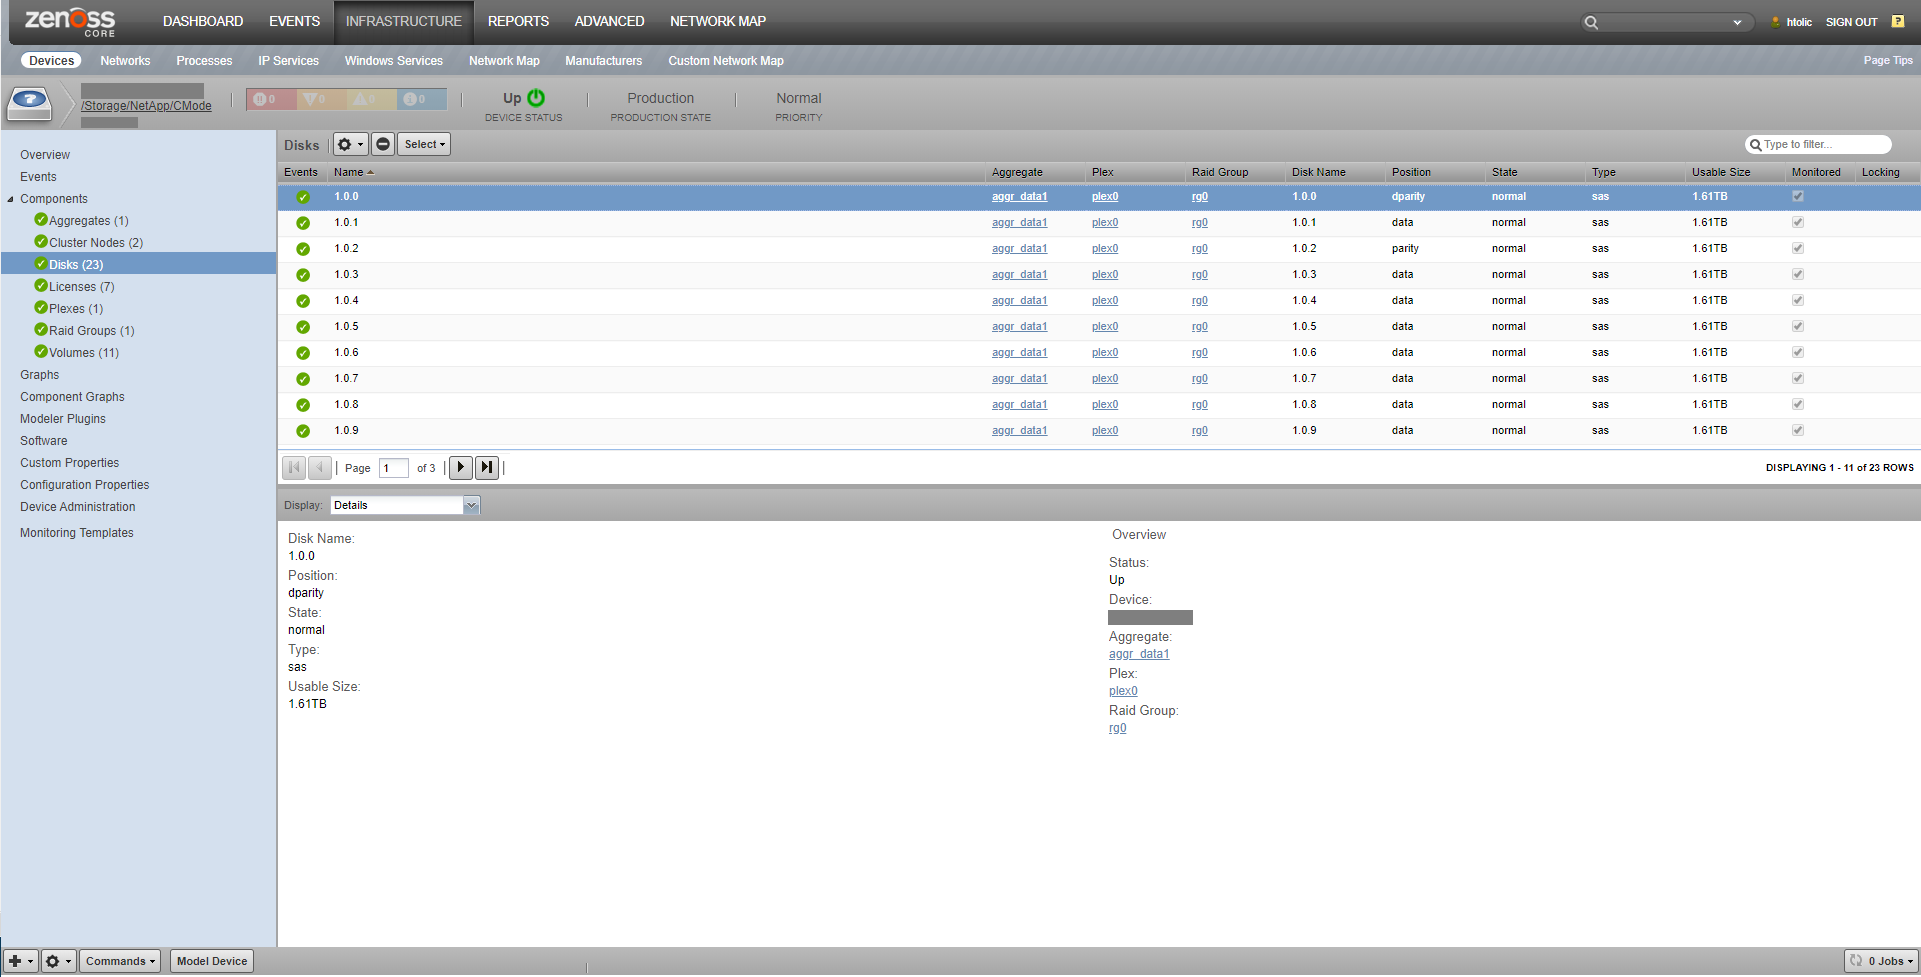
Task: Toggle Monitored checkbox for disk 1.0.4
Action: click(1798, 300)
